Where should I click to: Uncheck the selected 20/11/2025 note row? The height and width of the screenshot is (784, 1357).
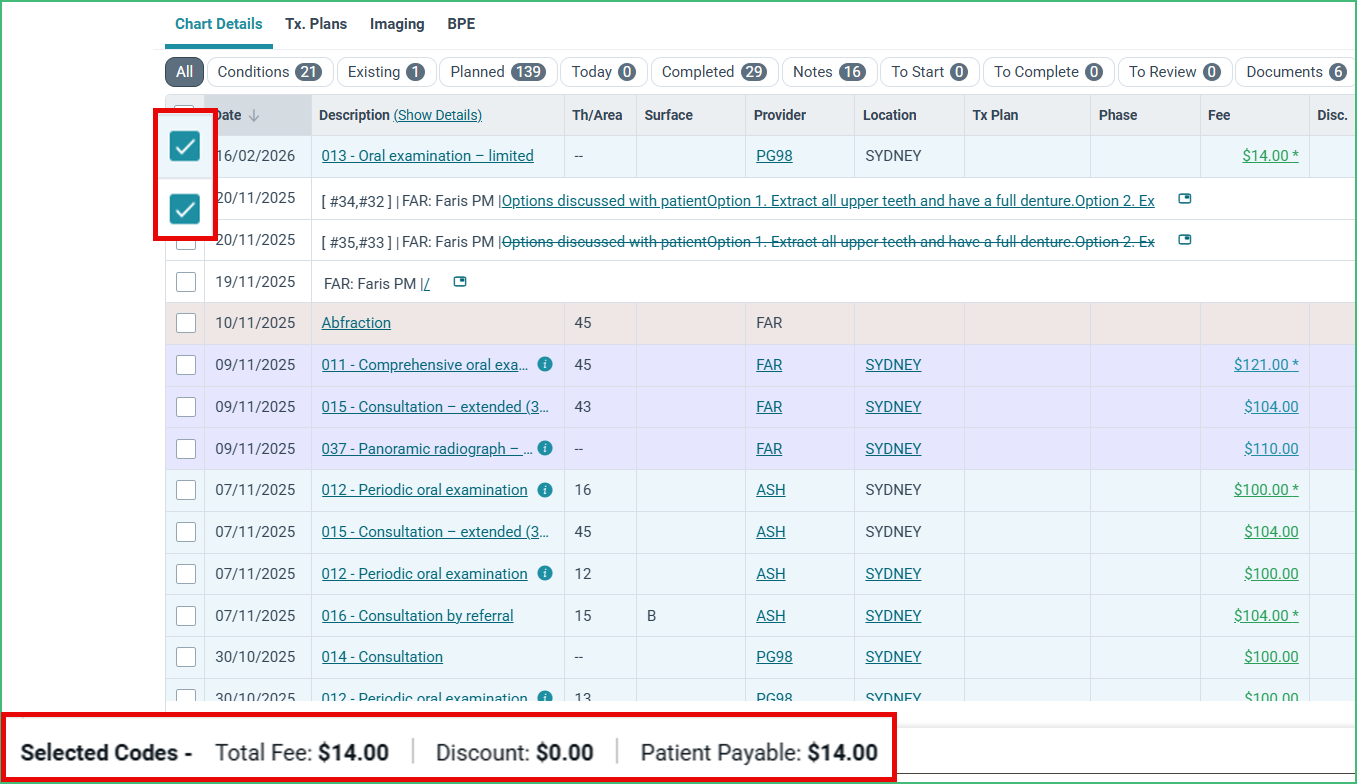[x=185, y=209]
